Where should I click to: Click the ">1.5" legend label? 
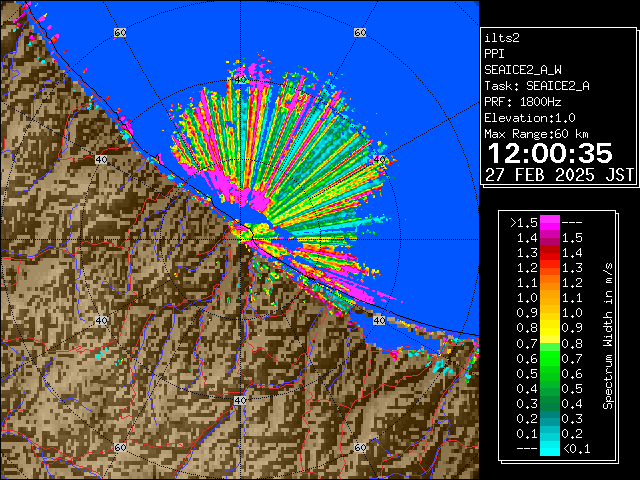524,223
